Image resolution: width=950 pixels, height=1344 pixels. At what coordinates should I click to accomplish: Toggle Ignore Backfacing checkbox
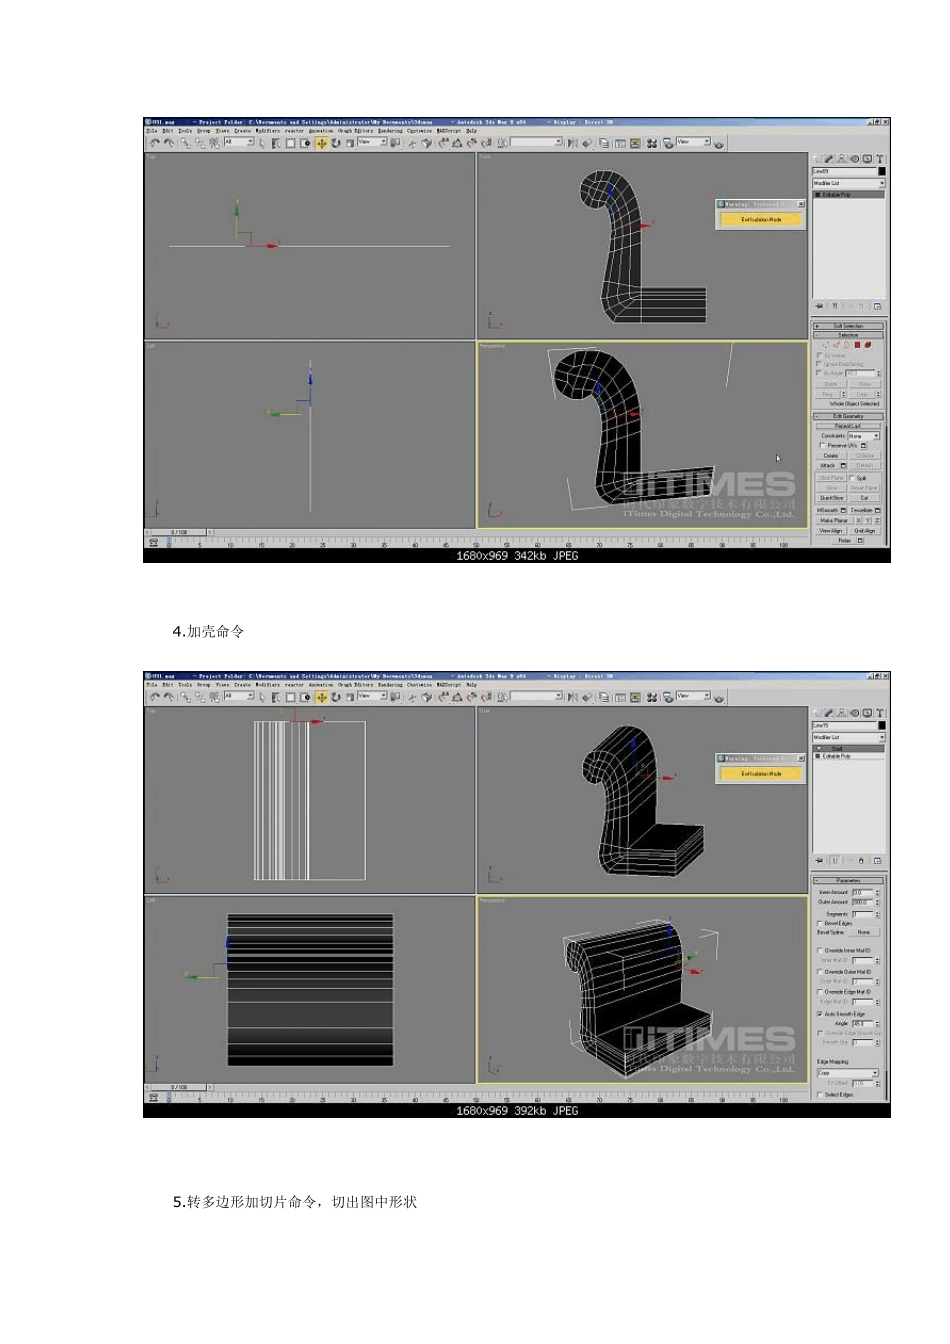click(819, 364)
